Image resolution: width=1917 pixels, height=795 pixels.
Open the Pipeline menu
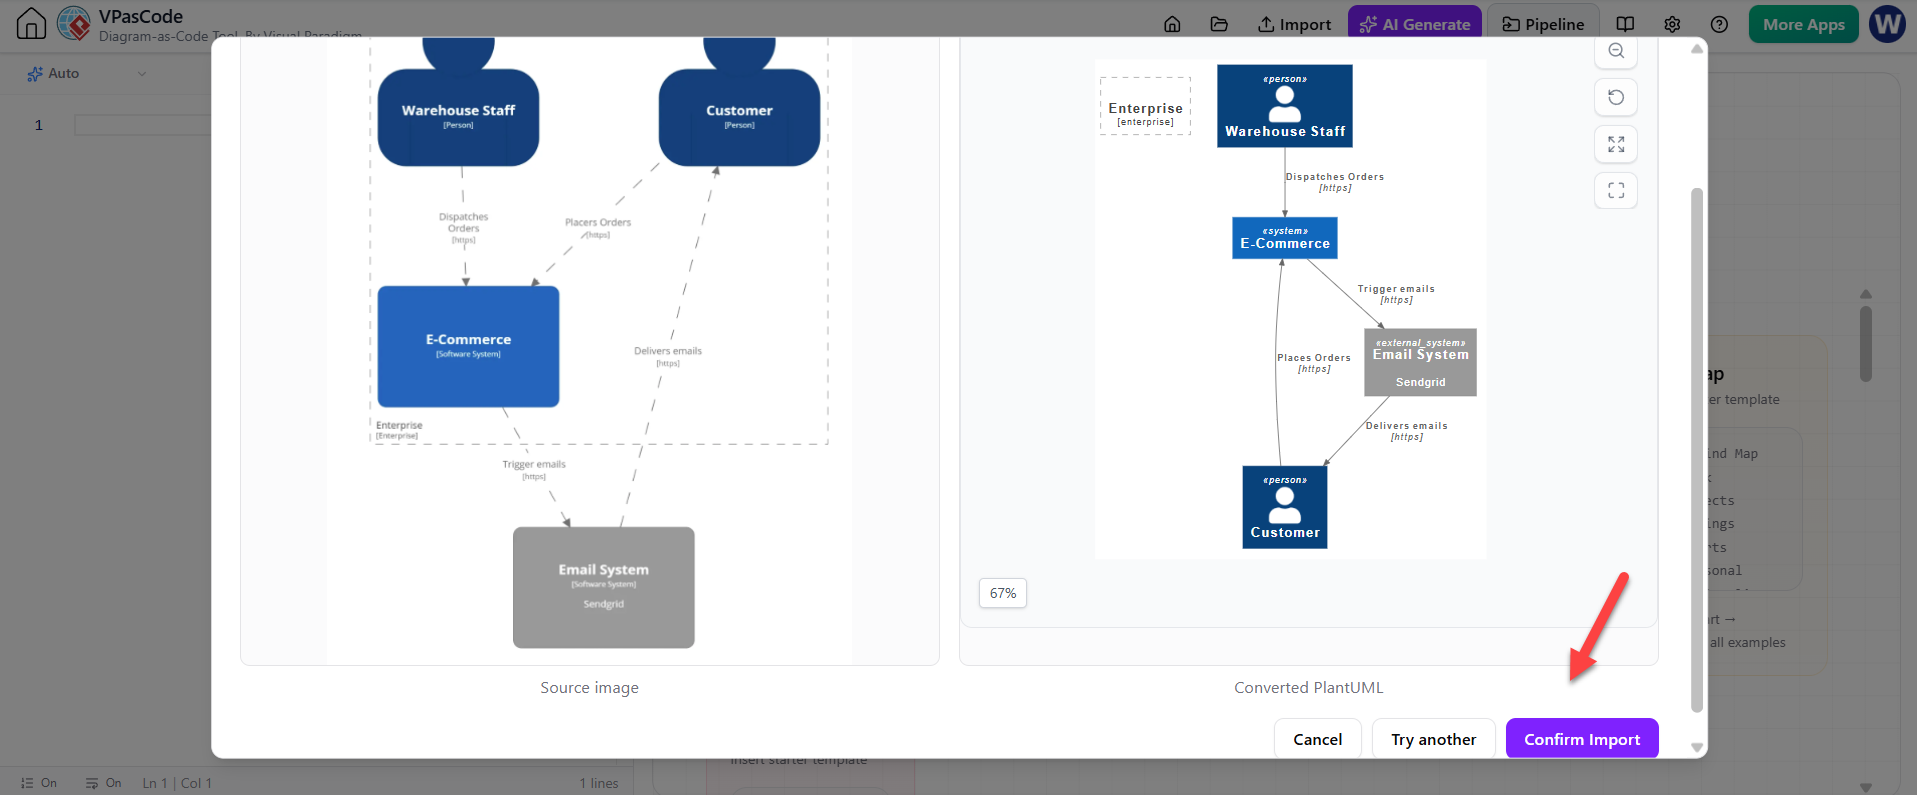coord(1543,24)
